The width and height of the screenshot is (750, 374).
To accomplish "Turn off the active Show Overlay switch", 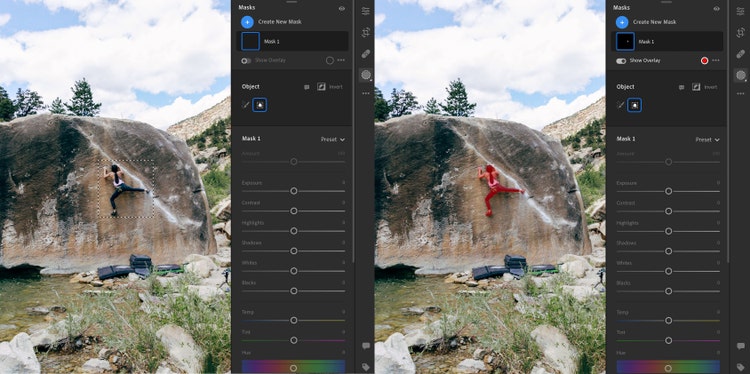I will point(621,61).
